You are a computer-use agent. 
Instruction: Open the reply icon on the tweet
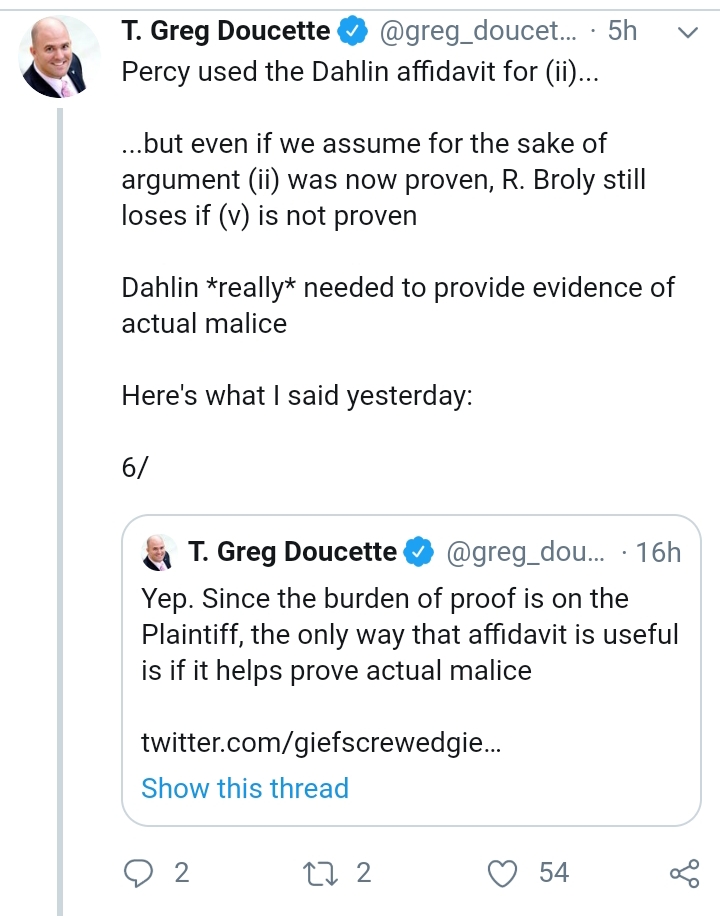click(x=139, y=873)
